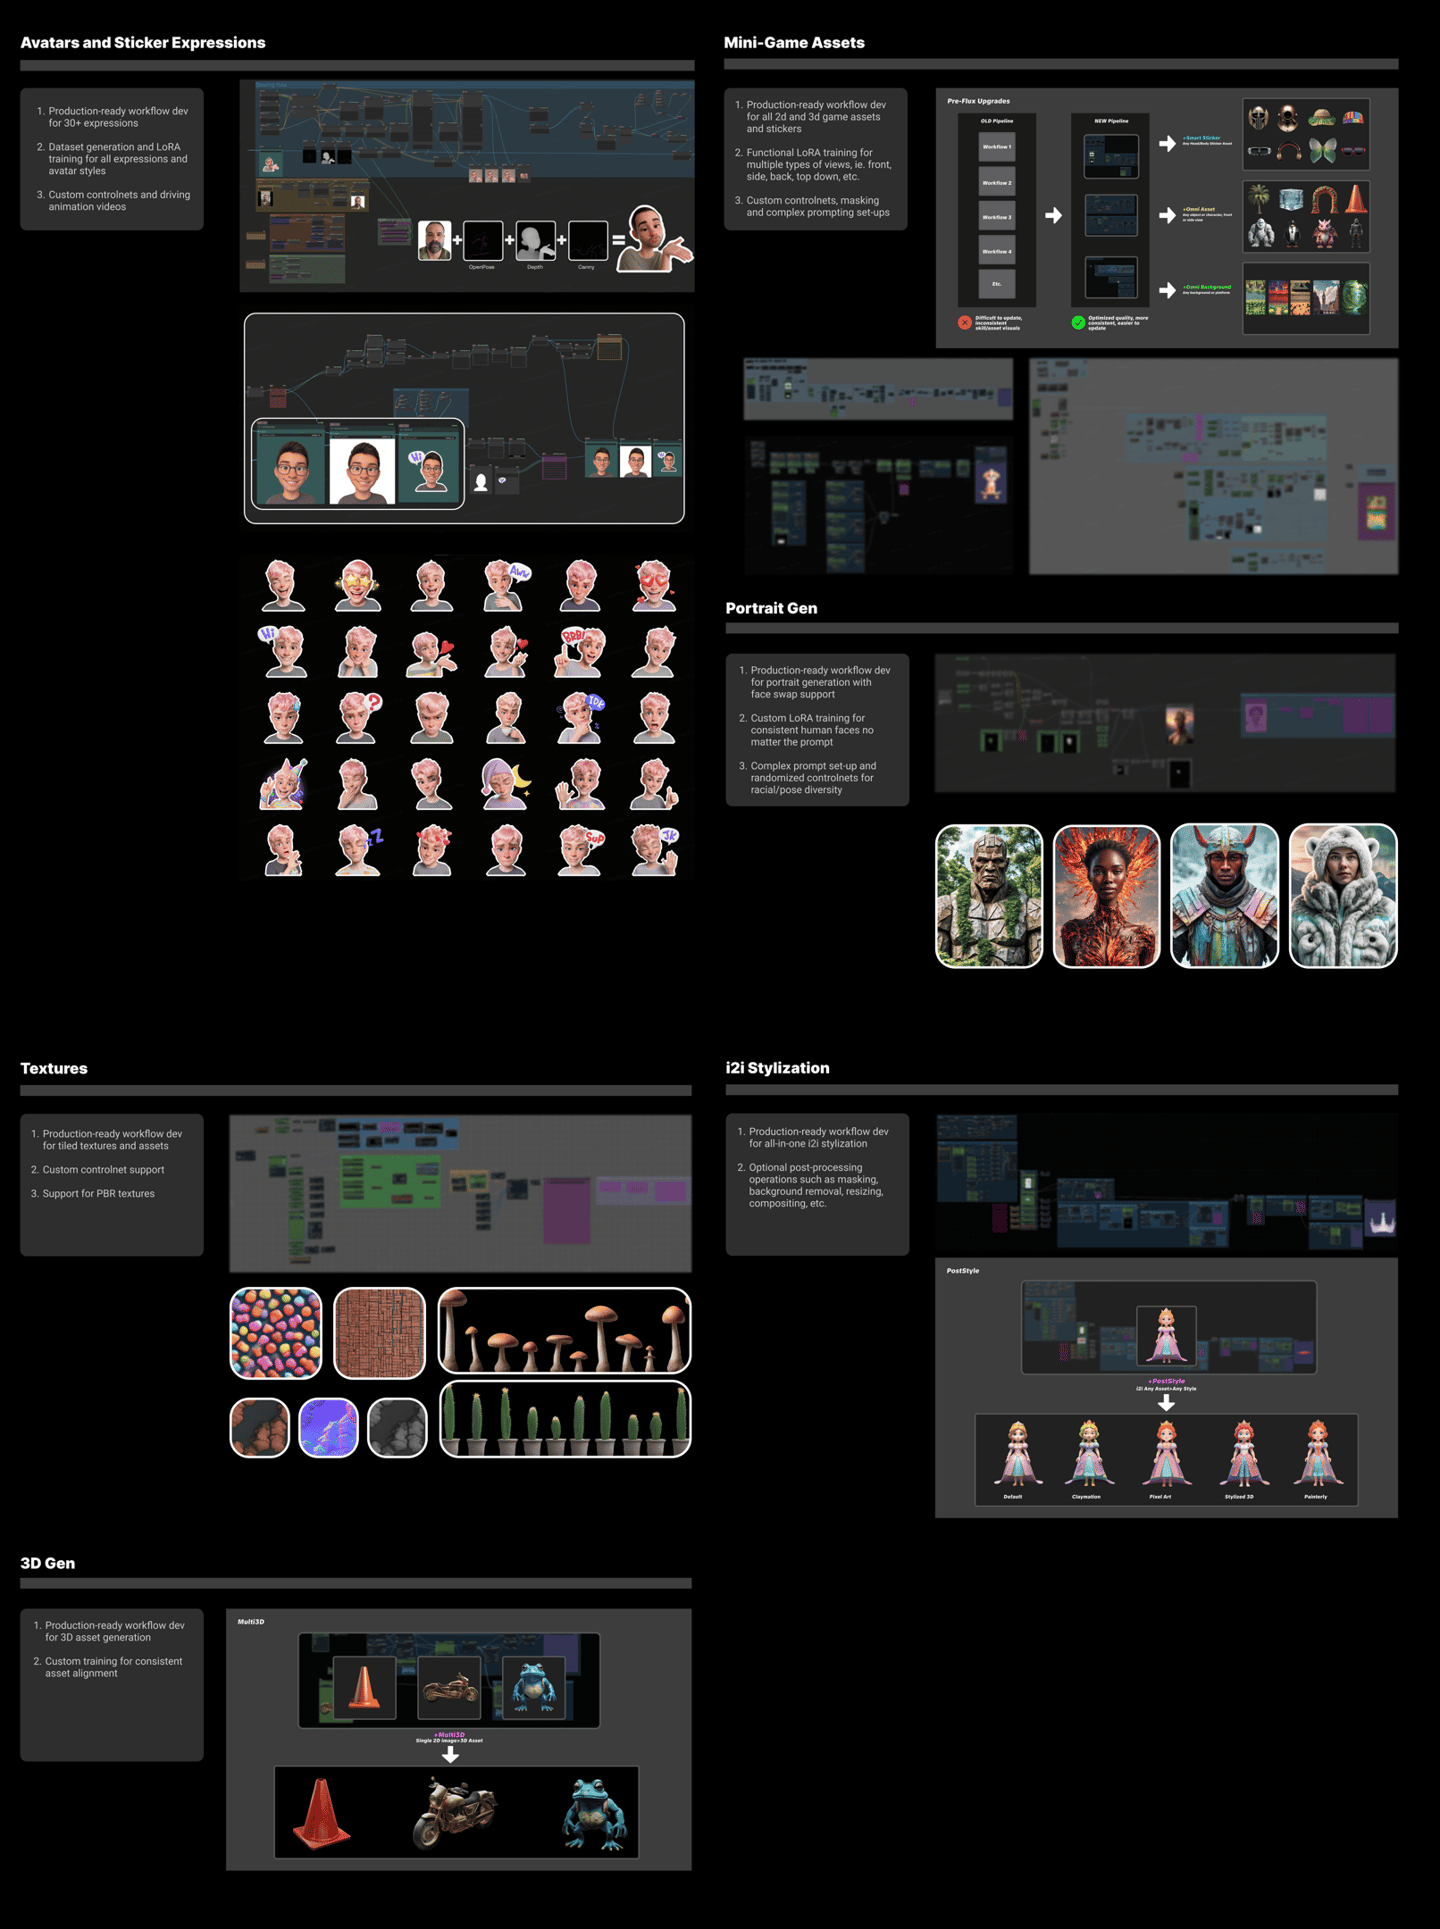Pick the sticker with a red question mark
The height and width of the screenshot is (1929, 1440).
click(358, 718)
